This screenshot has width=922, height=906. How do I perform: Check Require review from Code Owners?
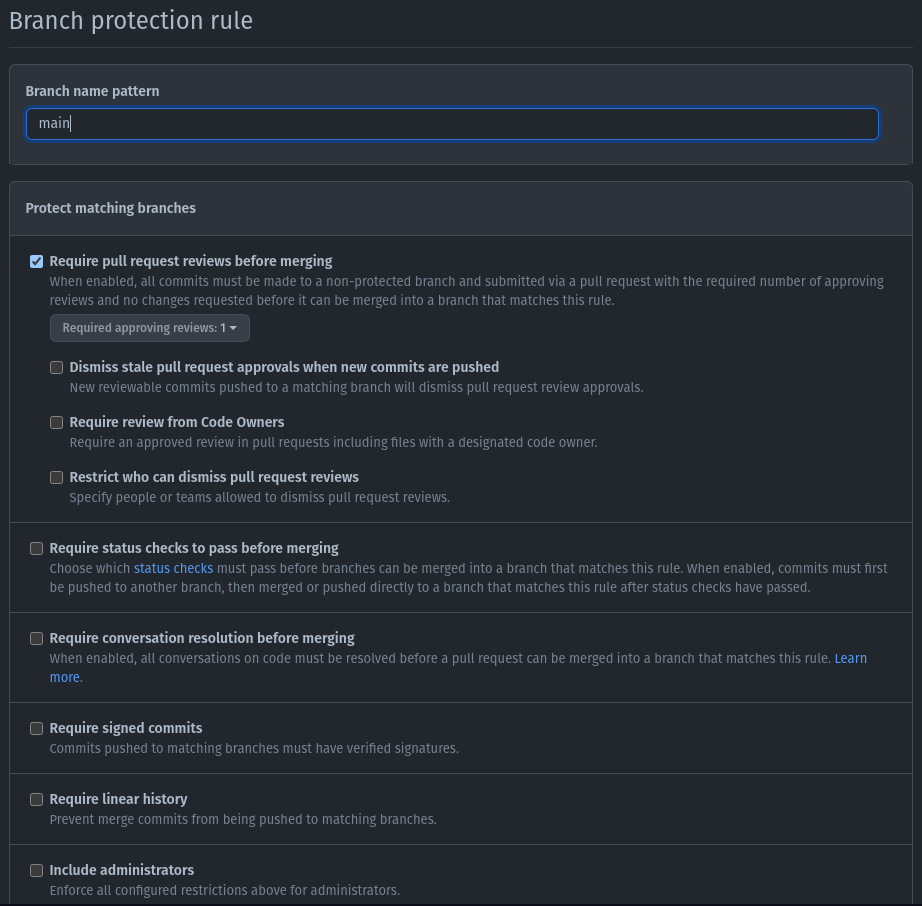click(x=56, y=423)
